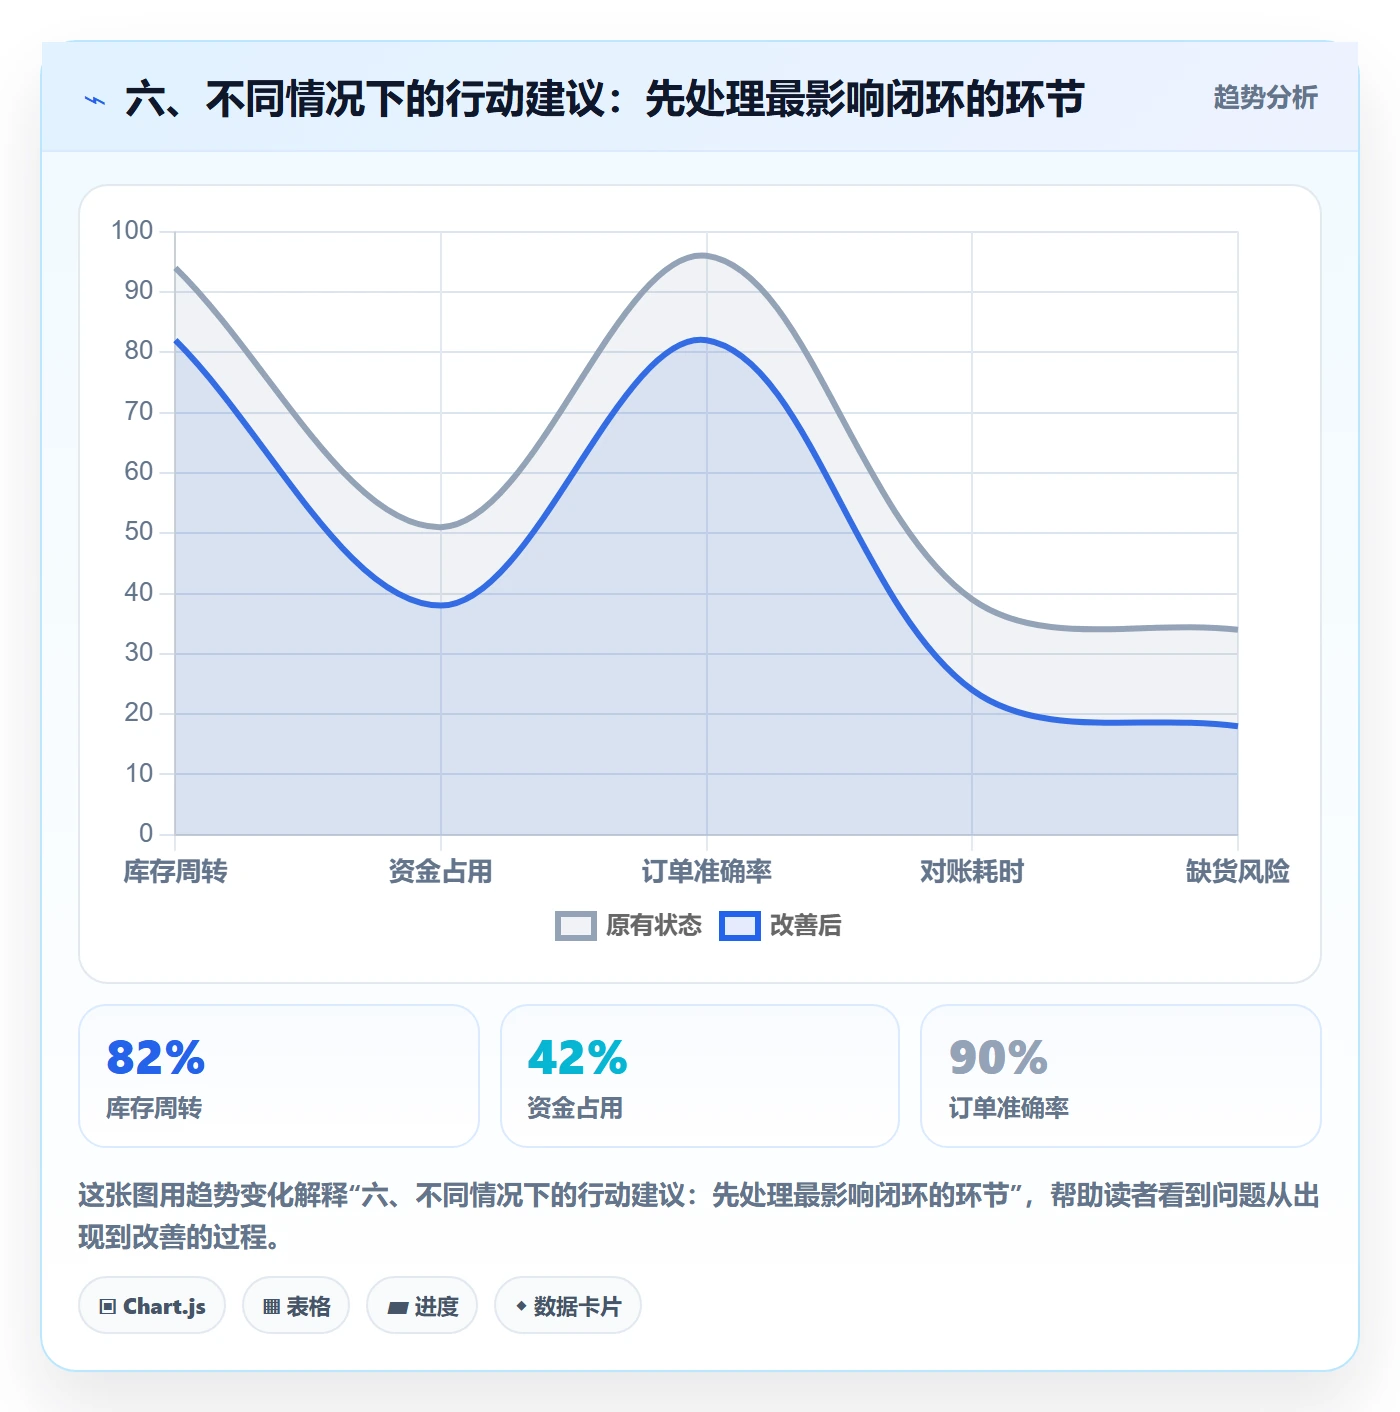Viewport: 1400px width, 1412px height.
Task: Click the 82% value text
Action: tap(156, 1058)
